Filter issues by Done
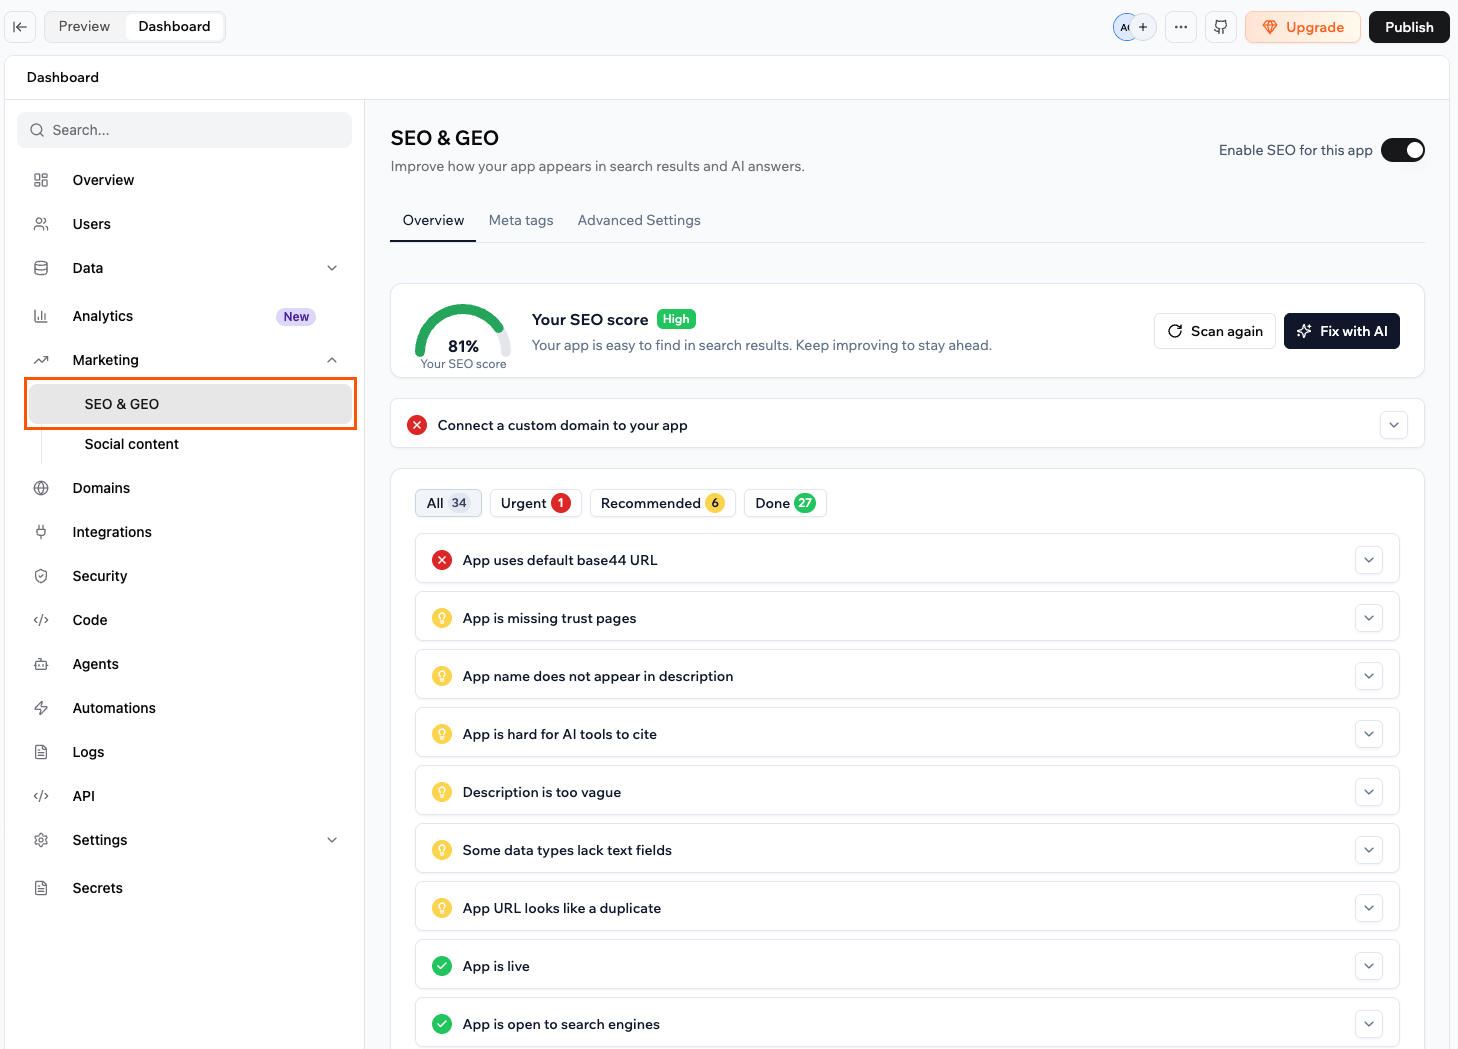1458x1049 pixels. click(785, 503)
